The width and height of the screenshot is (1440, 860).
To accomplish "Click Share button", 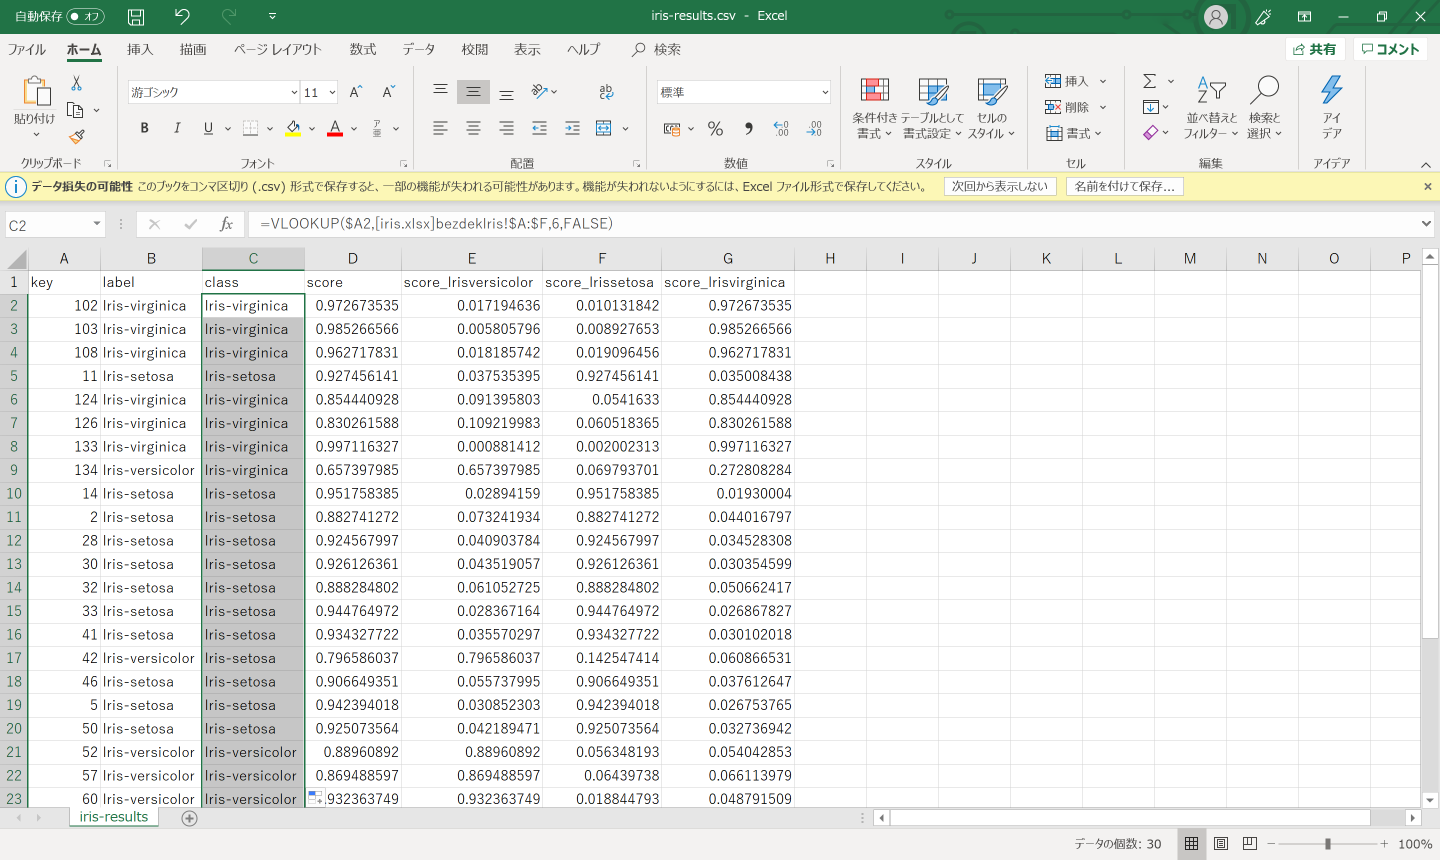I will click(x=1314, y=49).
